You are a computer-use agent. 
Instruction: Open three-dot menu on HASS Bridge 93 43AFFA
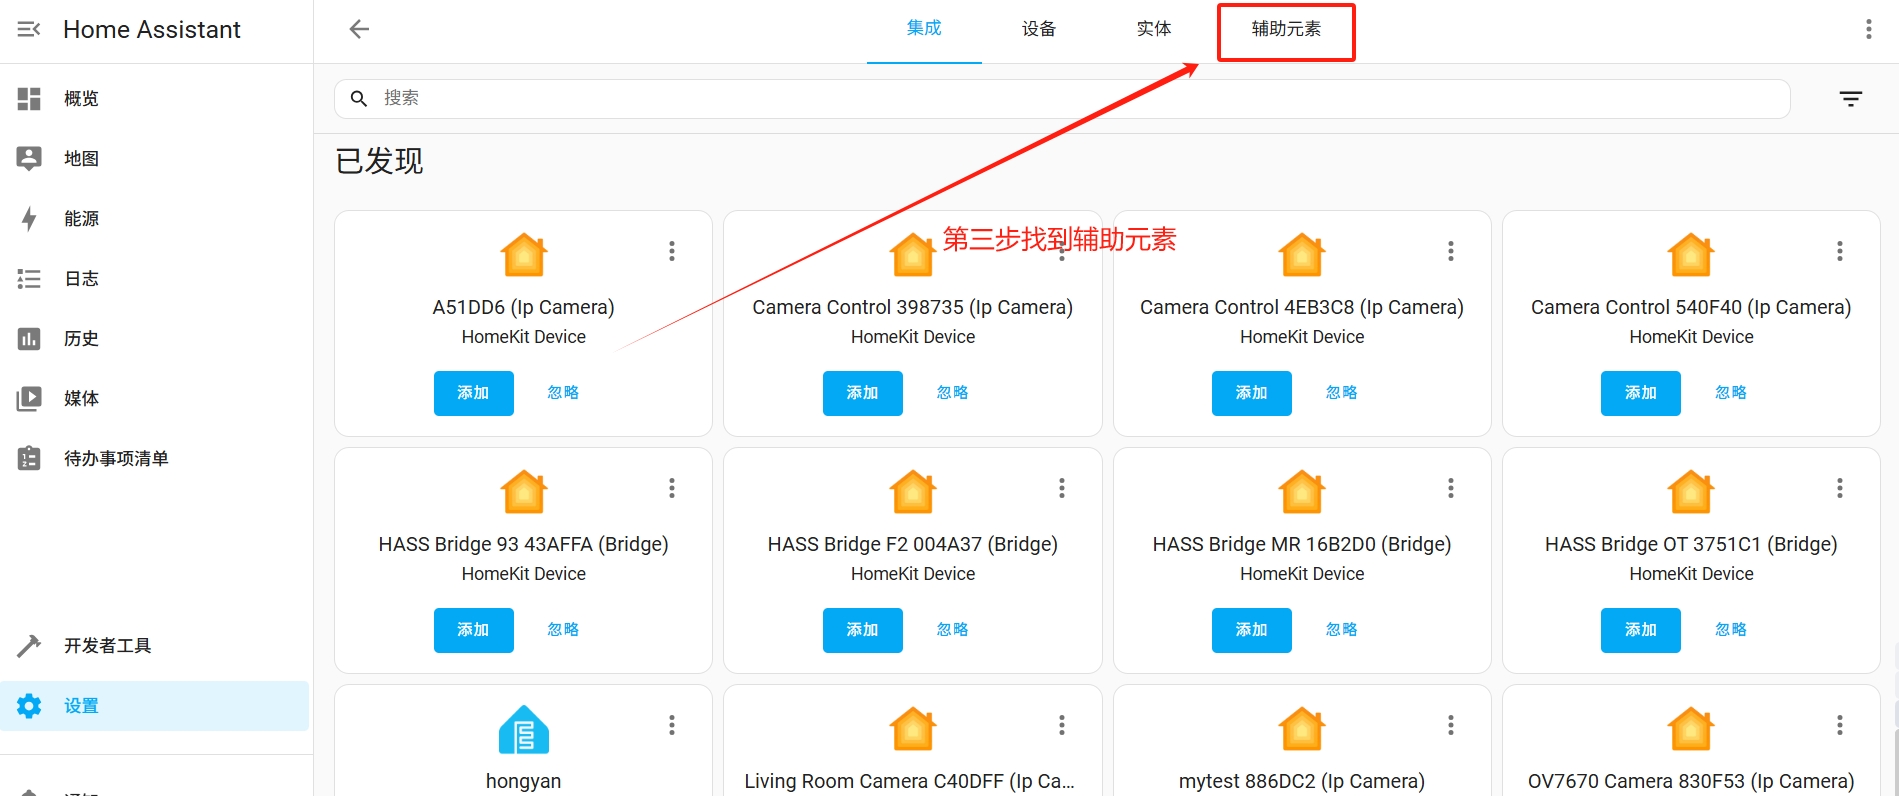[672, 488]
